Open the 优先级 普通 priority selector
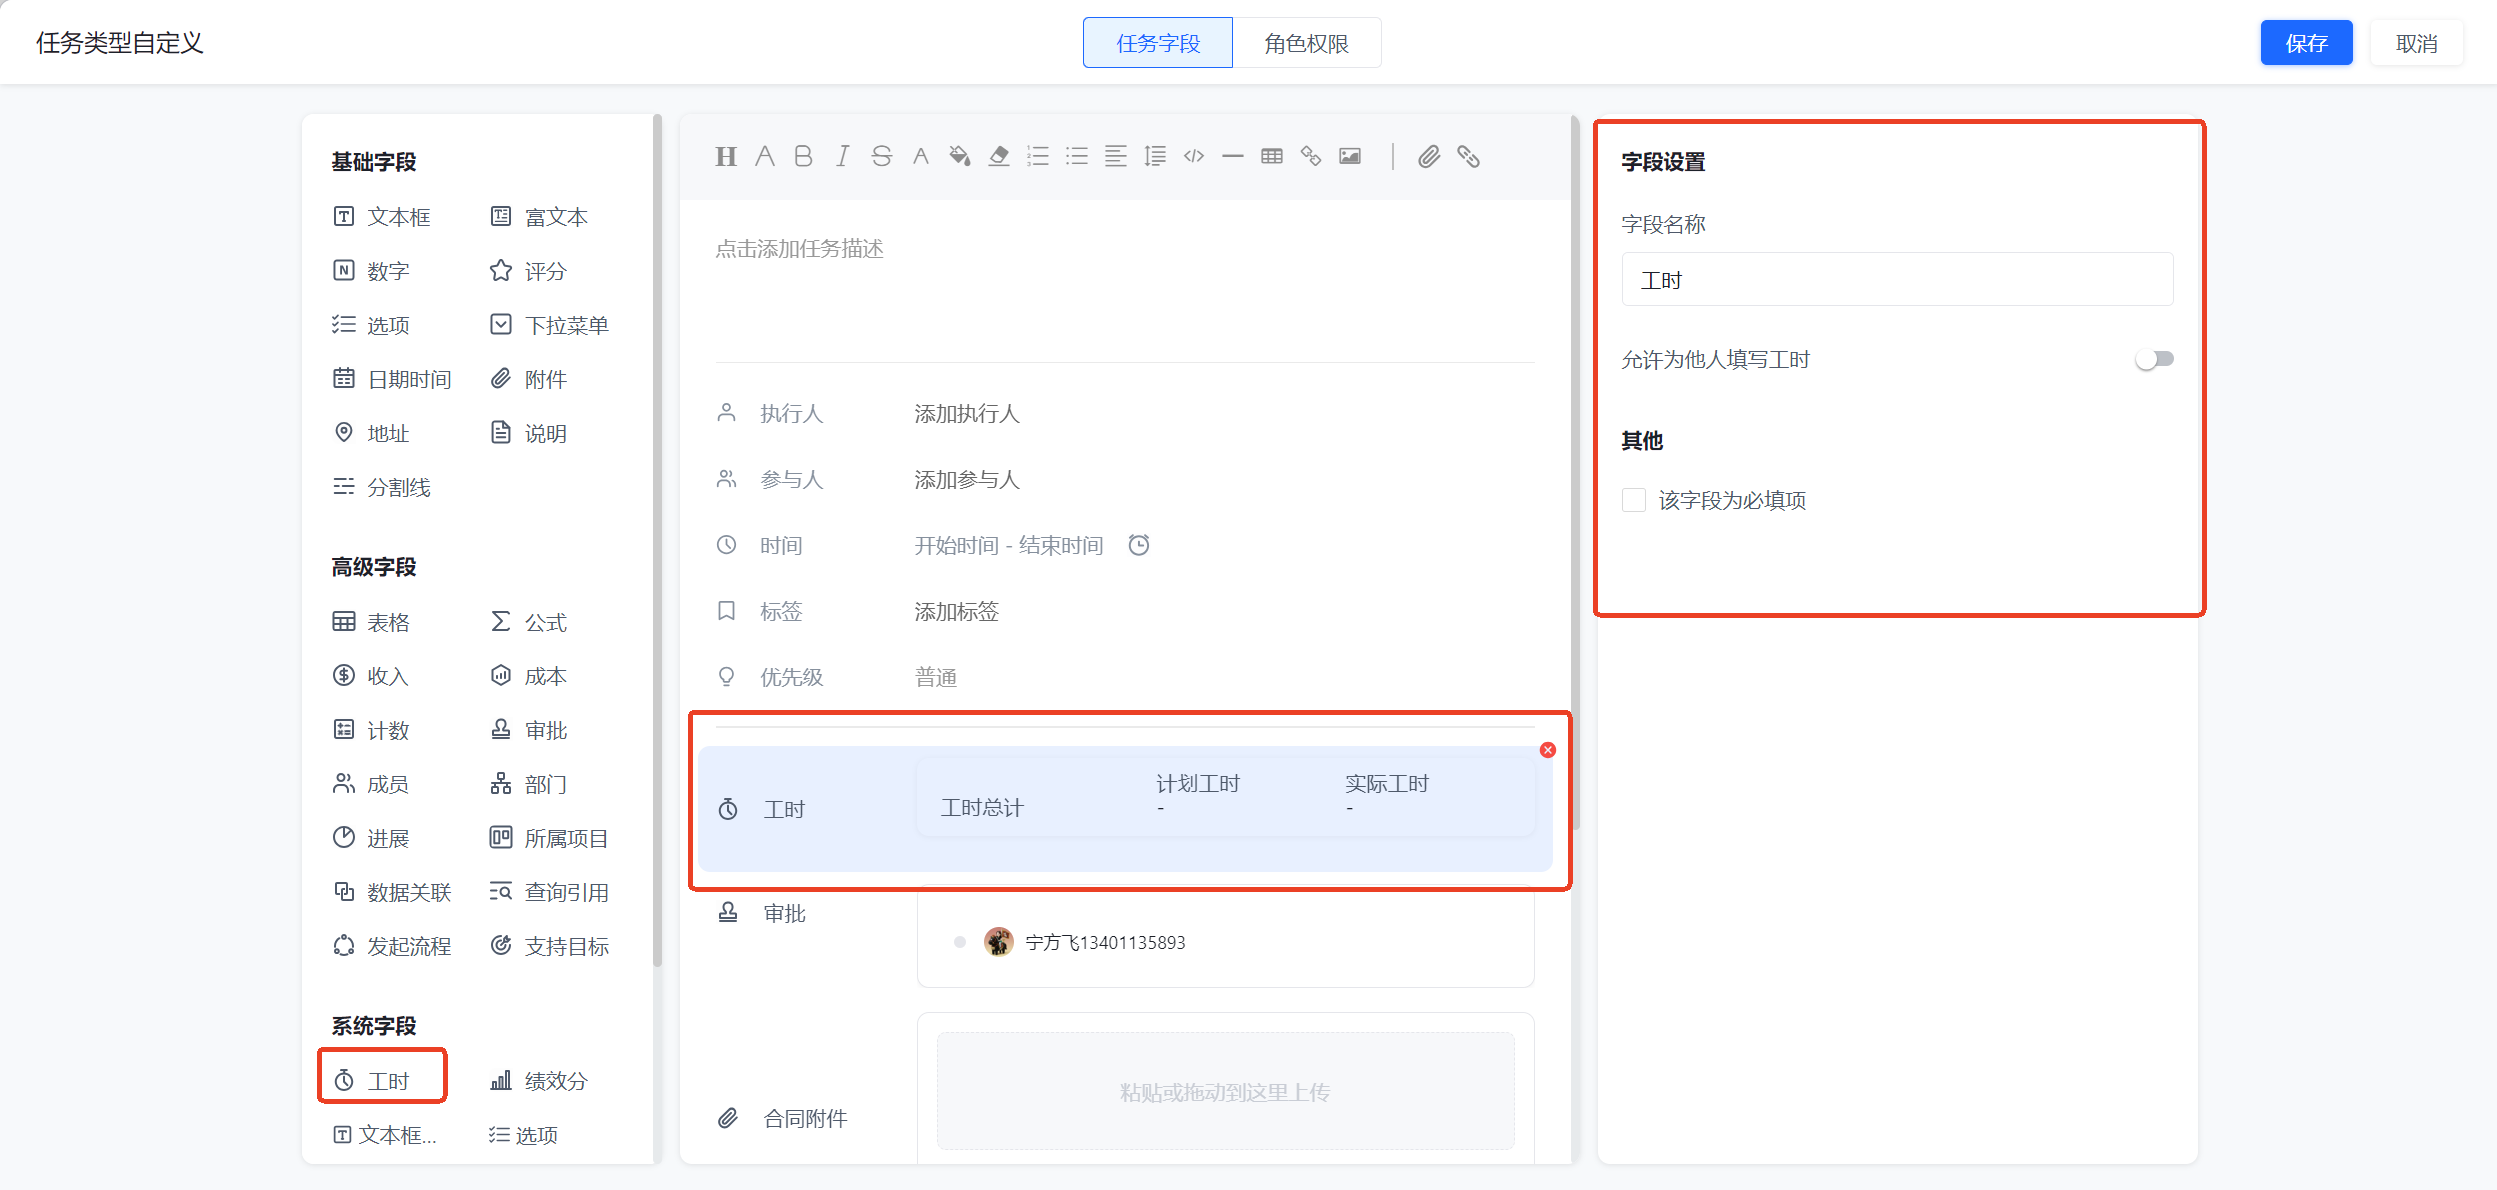Image resolution: width=2497 pixels, height=1190 pixels. pyautogui.click(x=936, y=677)
